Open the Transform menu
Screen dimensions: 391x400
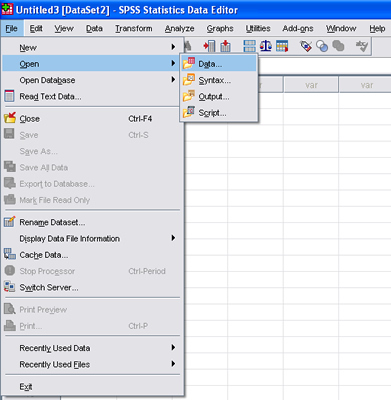134,29
